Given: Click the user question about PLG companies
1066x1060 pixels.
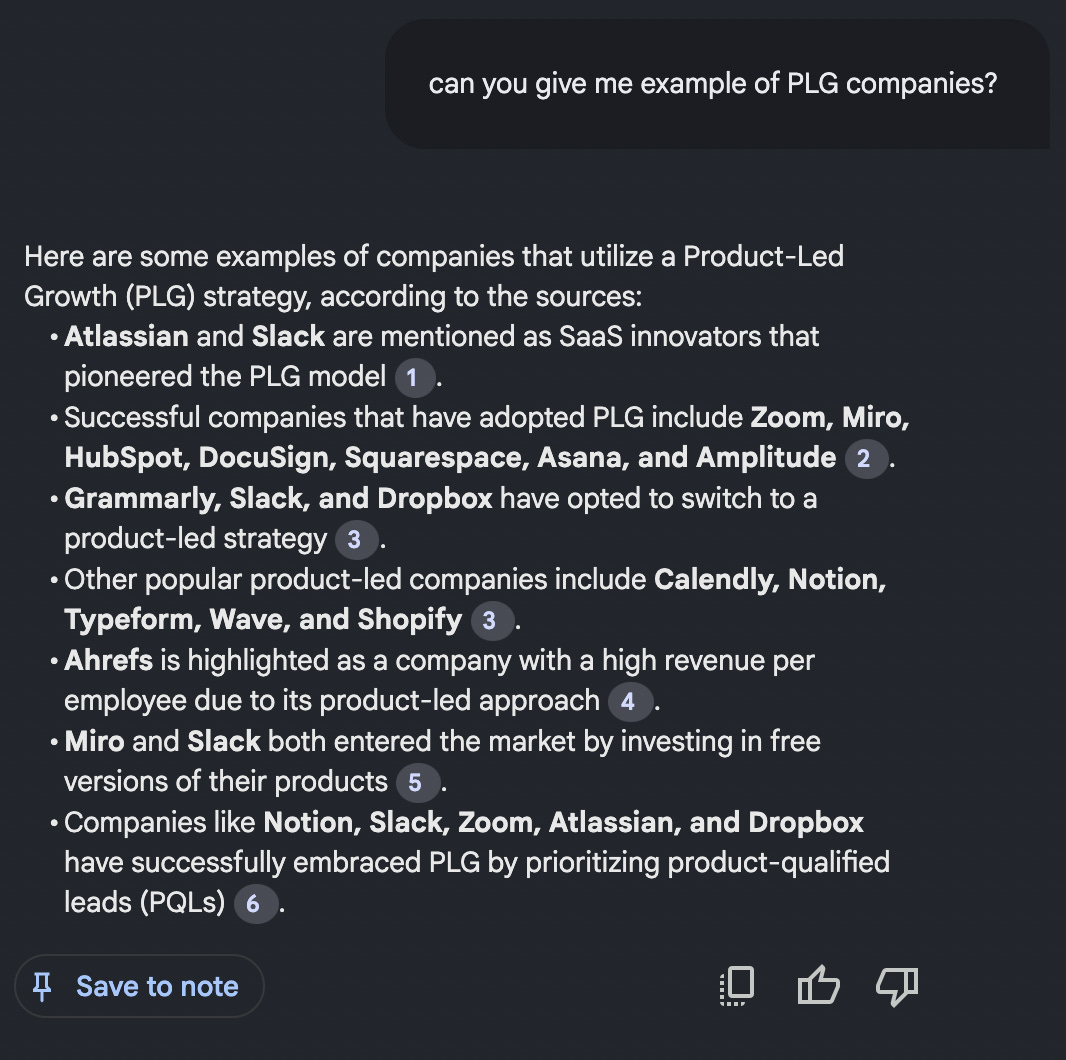Looking at the screenshot, I should [x=713, y=83].
